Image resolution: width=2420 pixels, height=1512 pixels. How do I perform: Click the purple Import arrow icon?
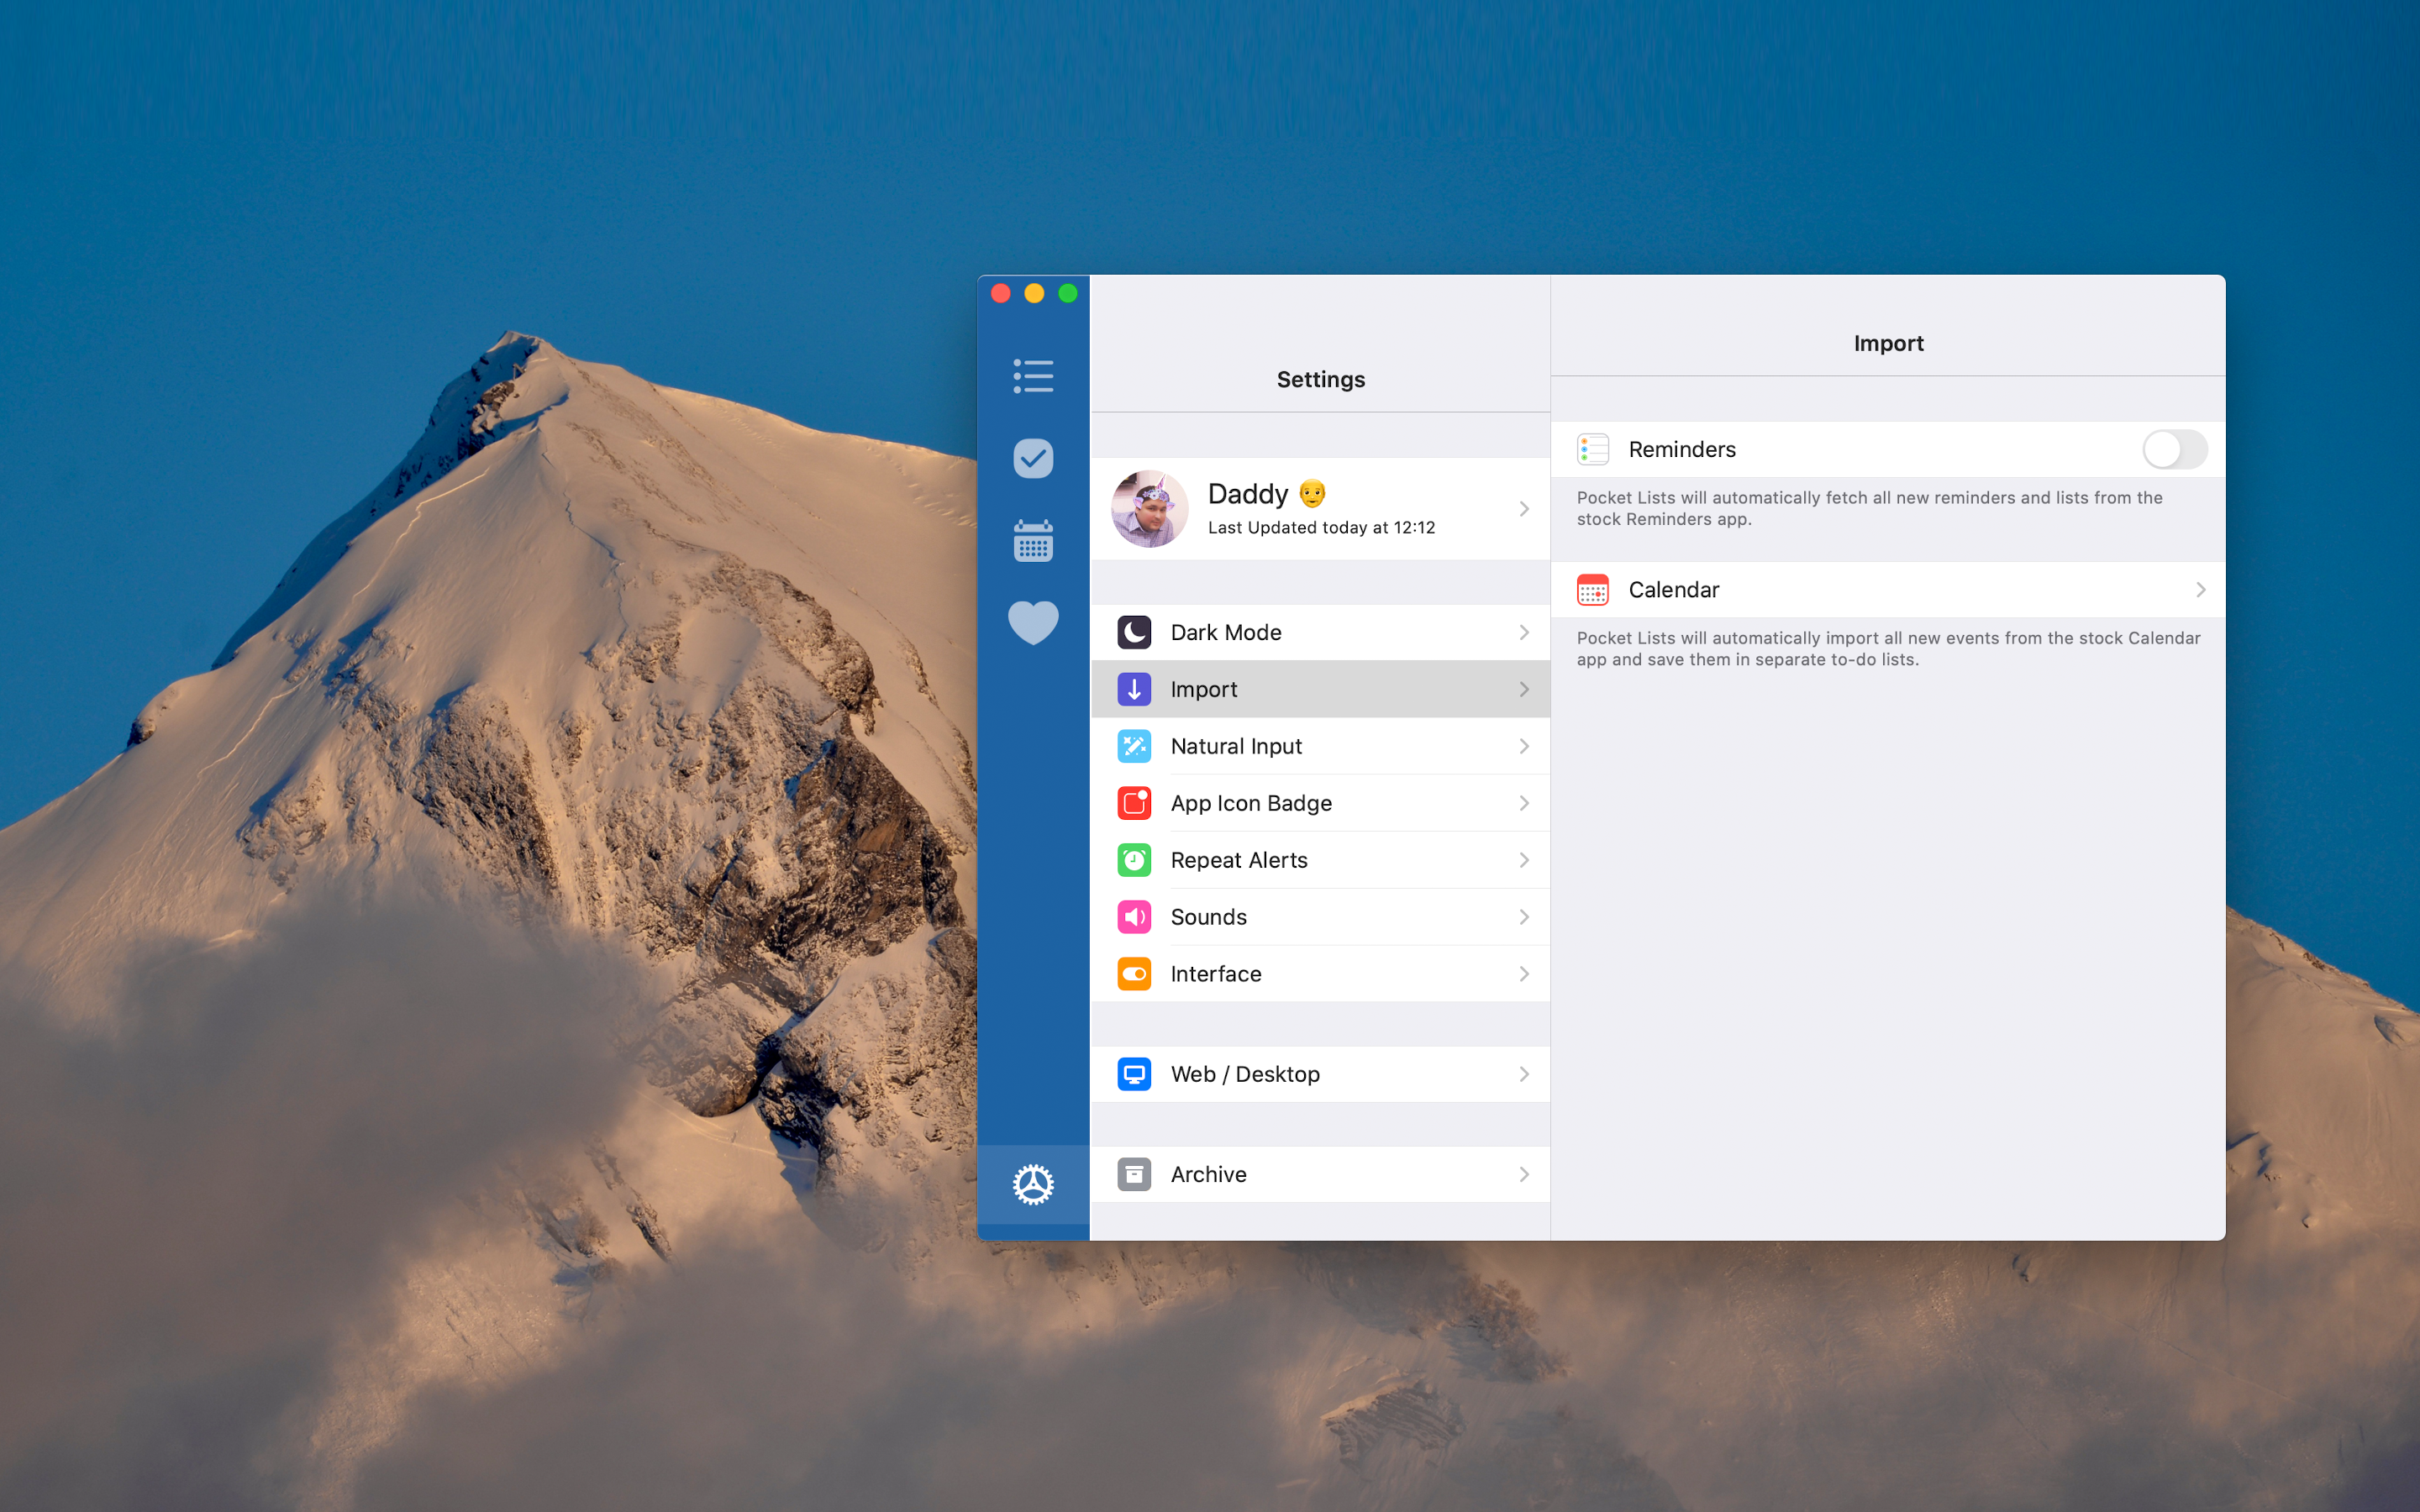coord(1134,689)
